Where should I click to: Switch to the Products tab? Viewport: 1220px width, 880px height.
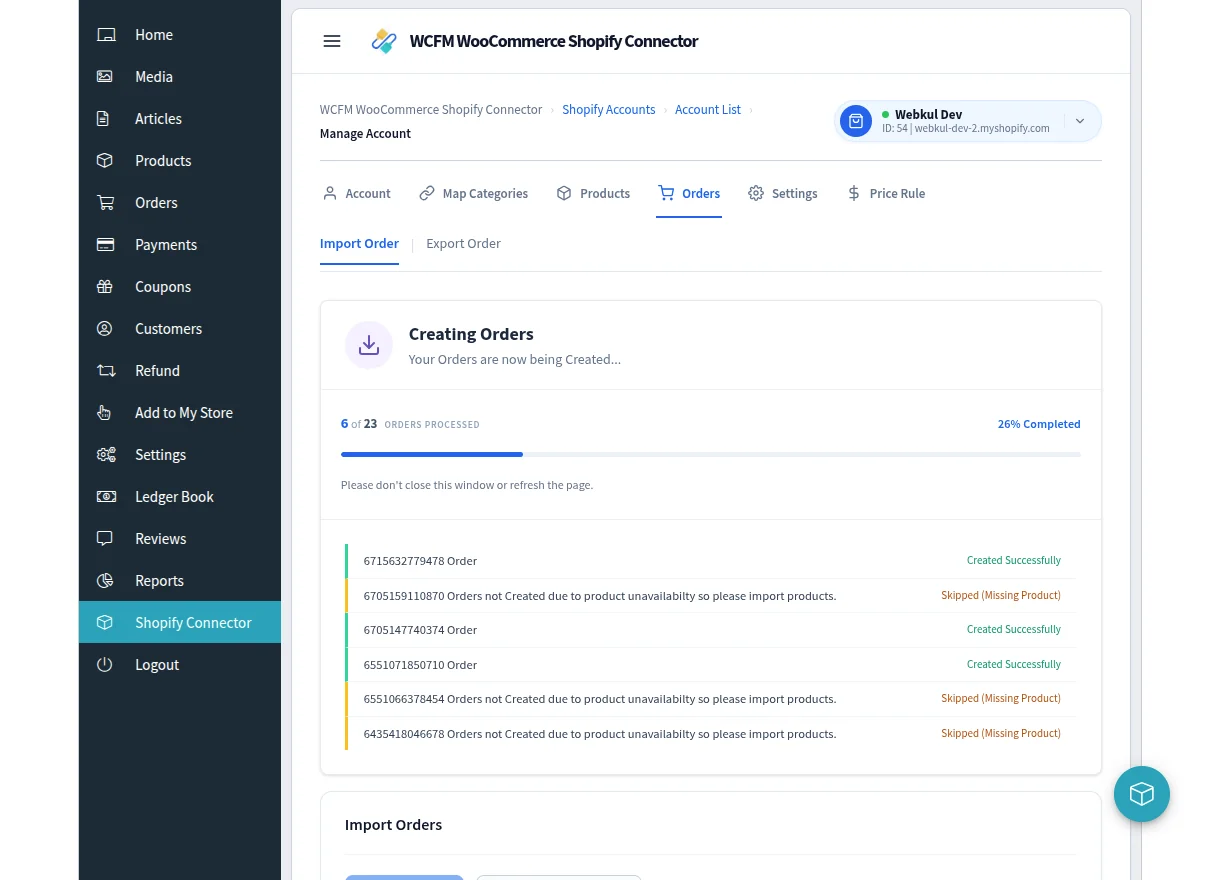593,194
